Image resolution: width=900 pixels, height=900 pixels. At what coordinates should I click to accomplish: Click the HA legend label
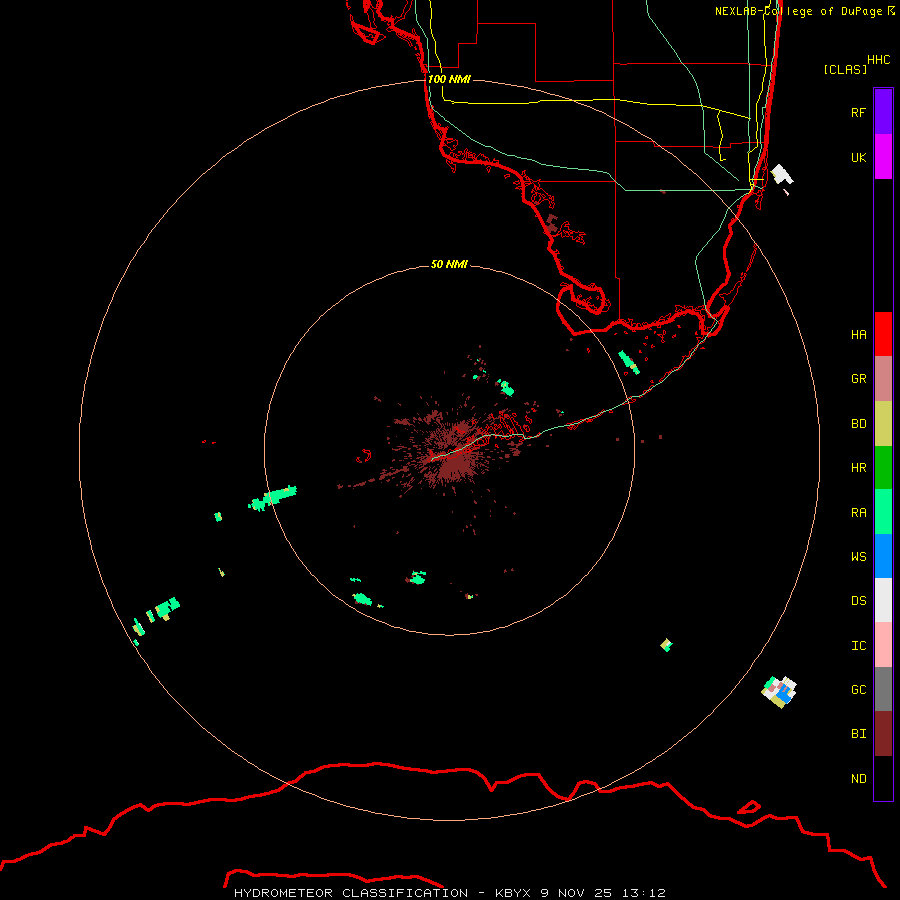pyautogui.click(x=858, y=335)
